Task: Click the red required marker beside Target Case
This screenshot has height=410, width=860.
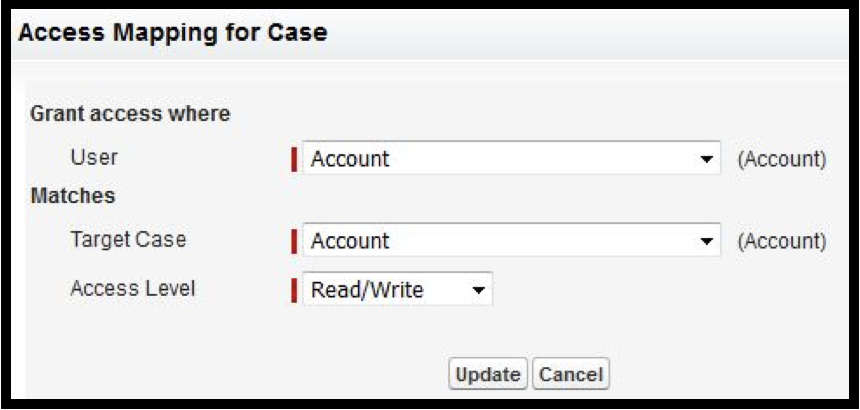Action: [294, 241]
